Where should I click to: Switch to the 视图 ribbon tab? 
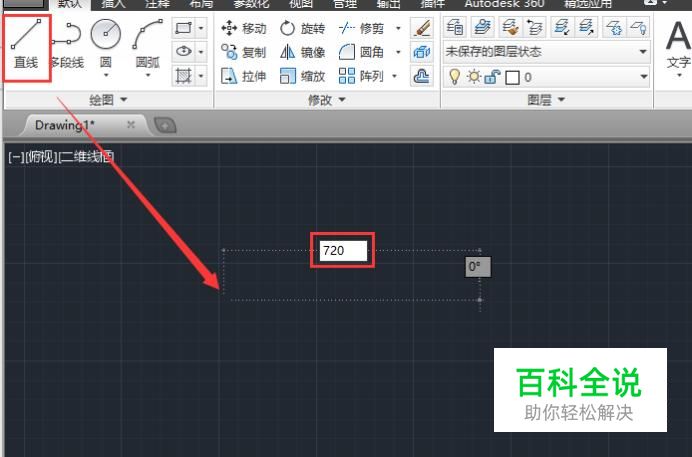(301, 4)
